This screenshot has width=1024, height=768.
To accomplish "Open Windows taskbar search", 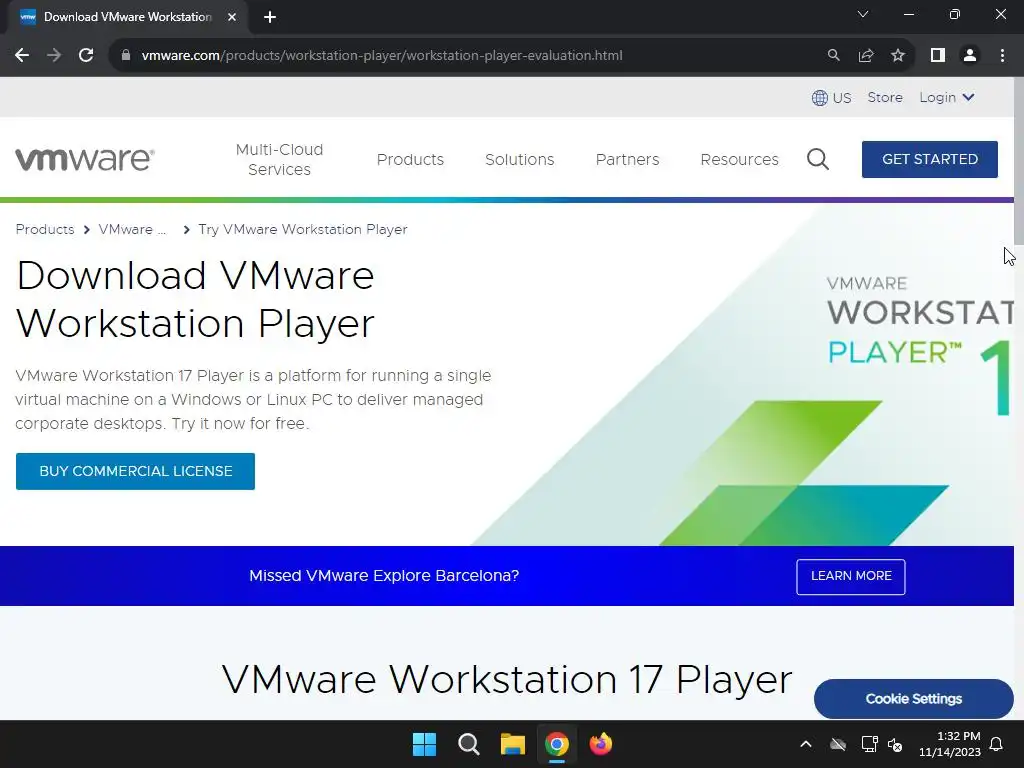I will point(468,744).
